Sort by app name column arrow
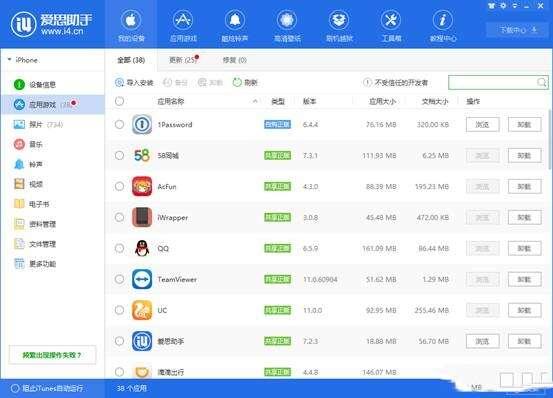This screenshot has width=553, height=398. coord(255,102)
